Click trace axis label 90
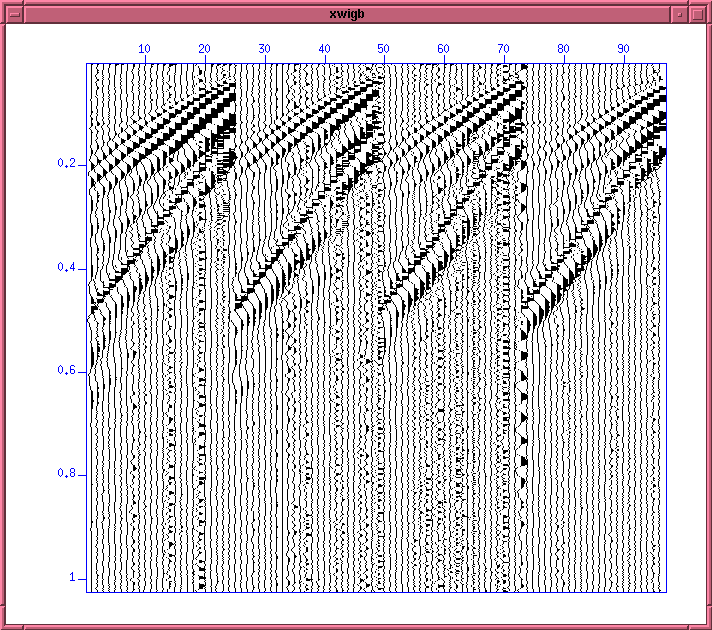The height and width of the screenshot is (630, 712). [x=624, y=48]
